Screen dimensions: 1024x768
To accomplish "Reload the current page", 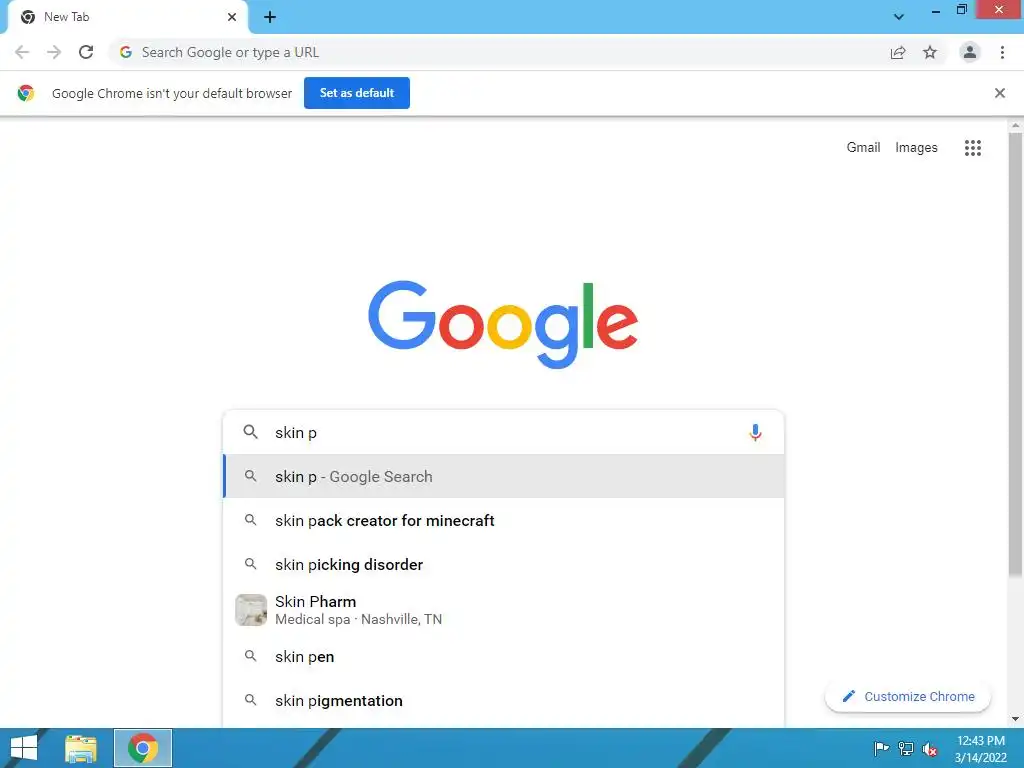I will (x=86, y=52).
